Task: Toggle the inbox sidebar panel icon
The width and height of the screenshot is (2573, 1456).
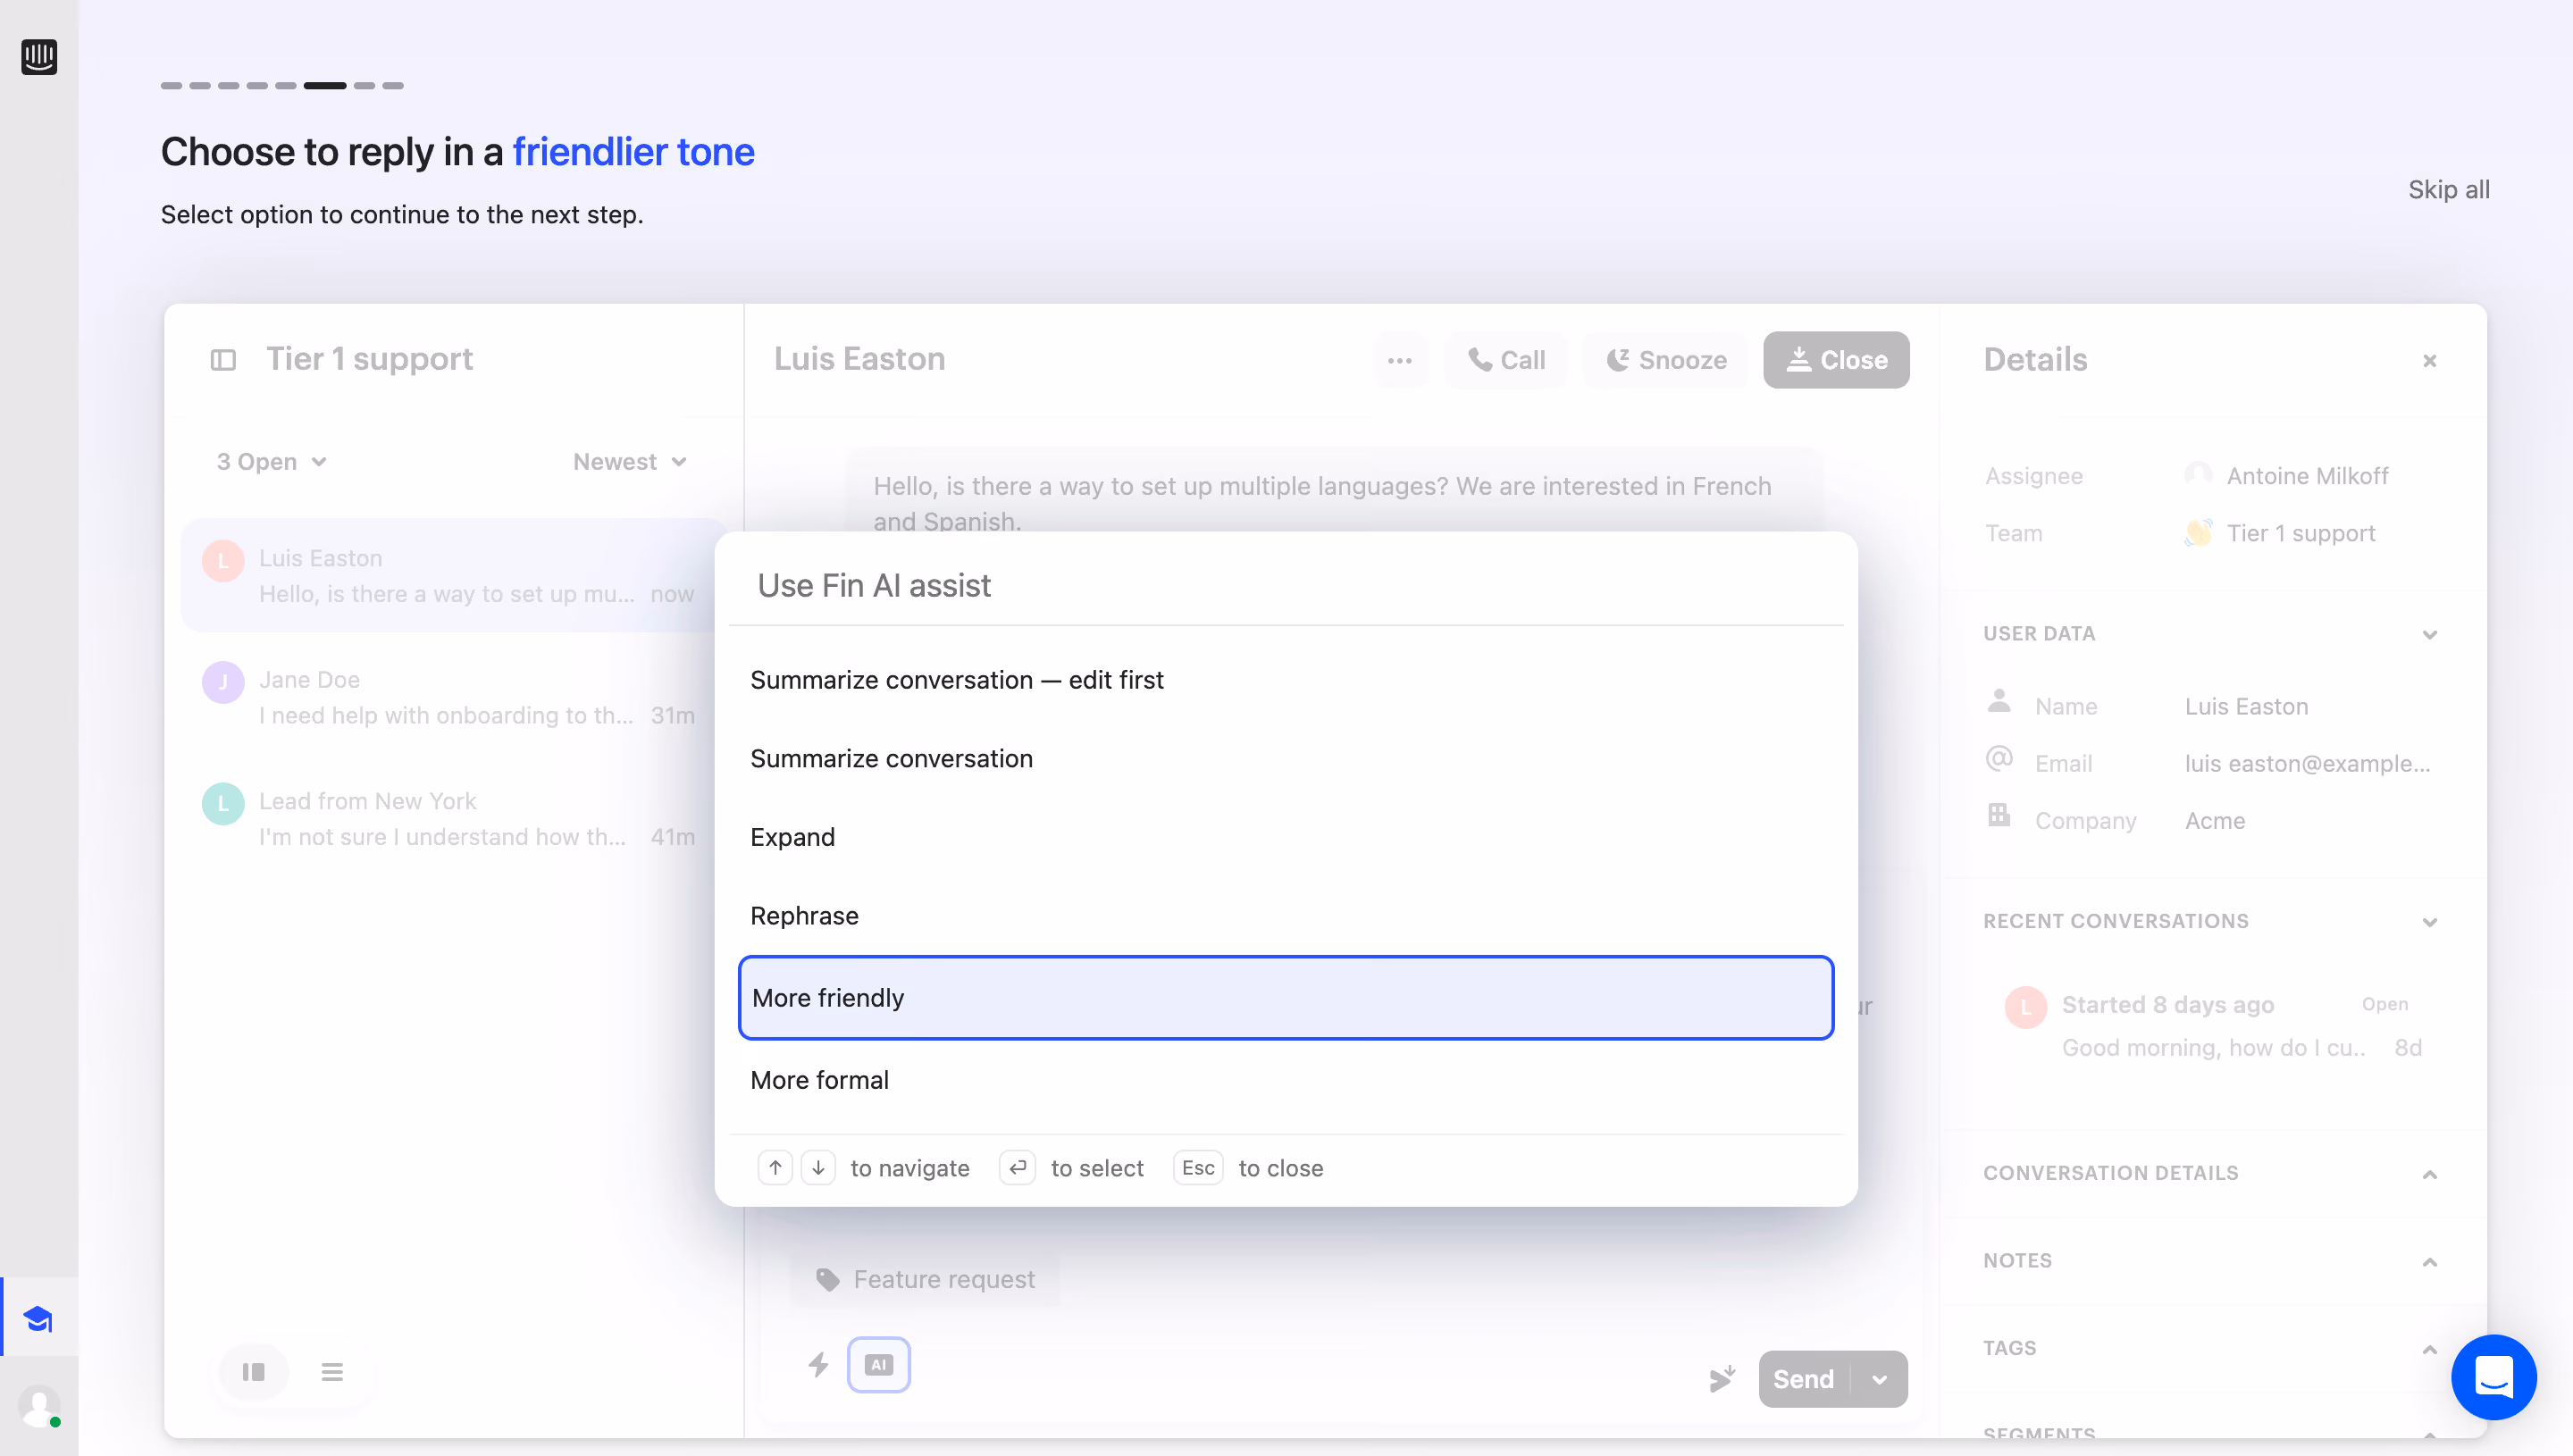Action: tap(223, 360)
